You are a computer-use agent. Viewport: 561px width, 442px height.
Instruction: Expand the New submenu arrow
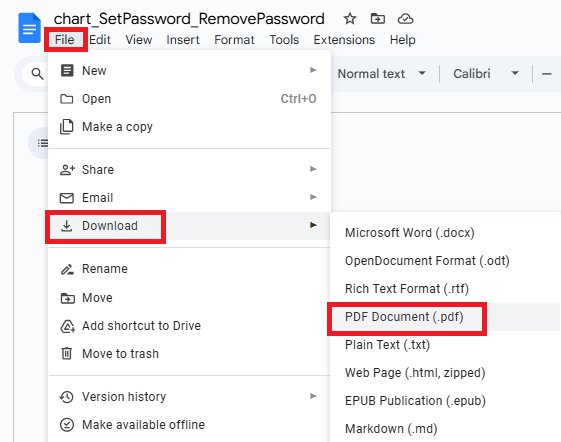(313, 70)
